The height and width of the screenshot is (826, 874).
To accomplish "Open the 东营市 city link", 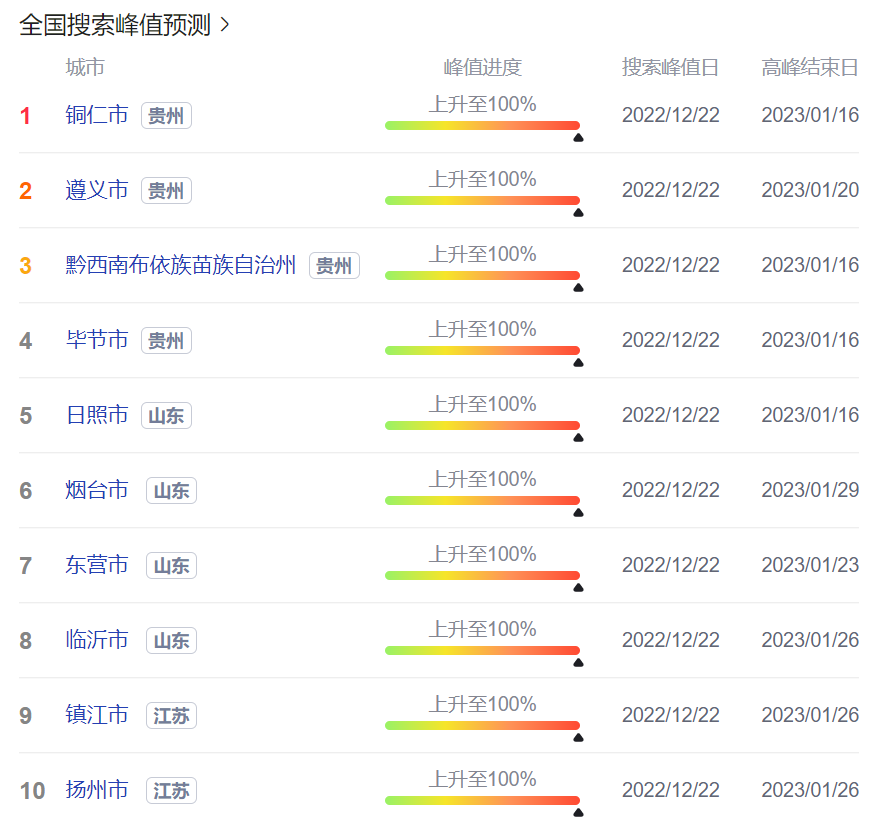I will 97,565.
